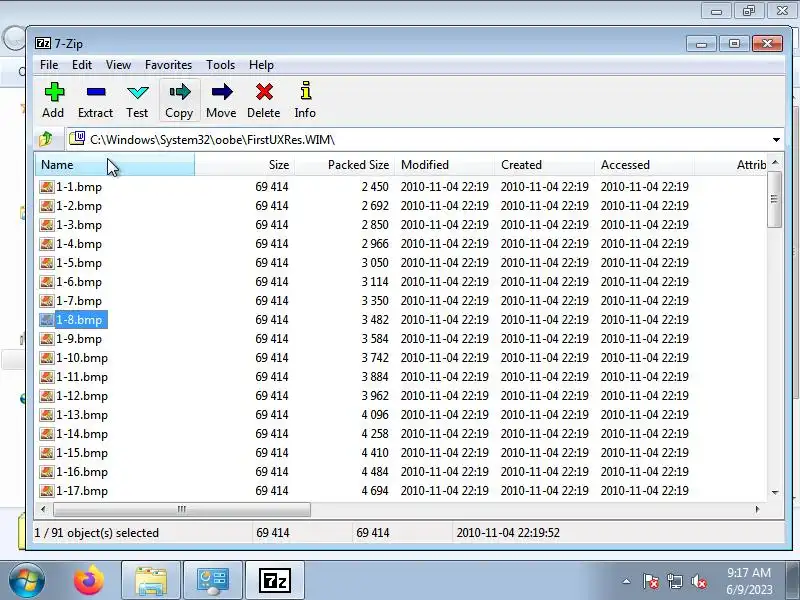Open Control Panel taskbar icon
Image resolution: width=800 pixels, height=600 pixels.
tap(213, 580)
